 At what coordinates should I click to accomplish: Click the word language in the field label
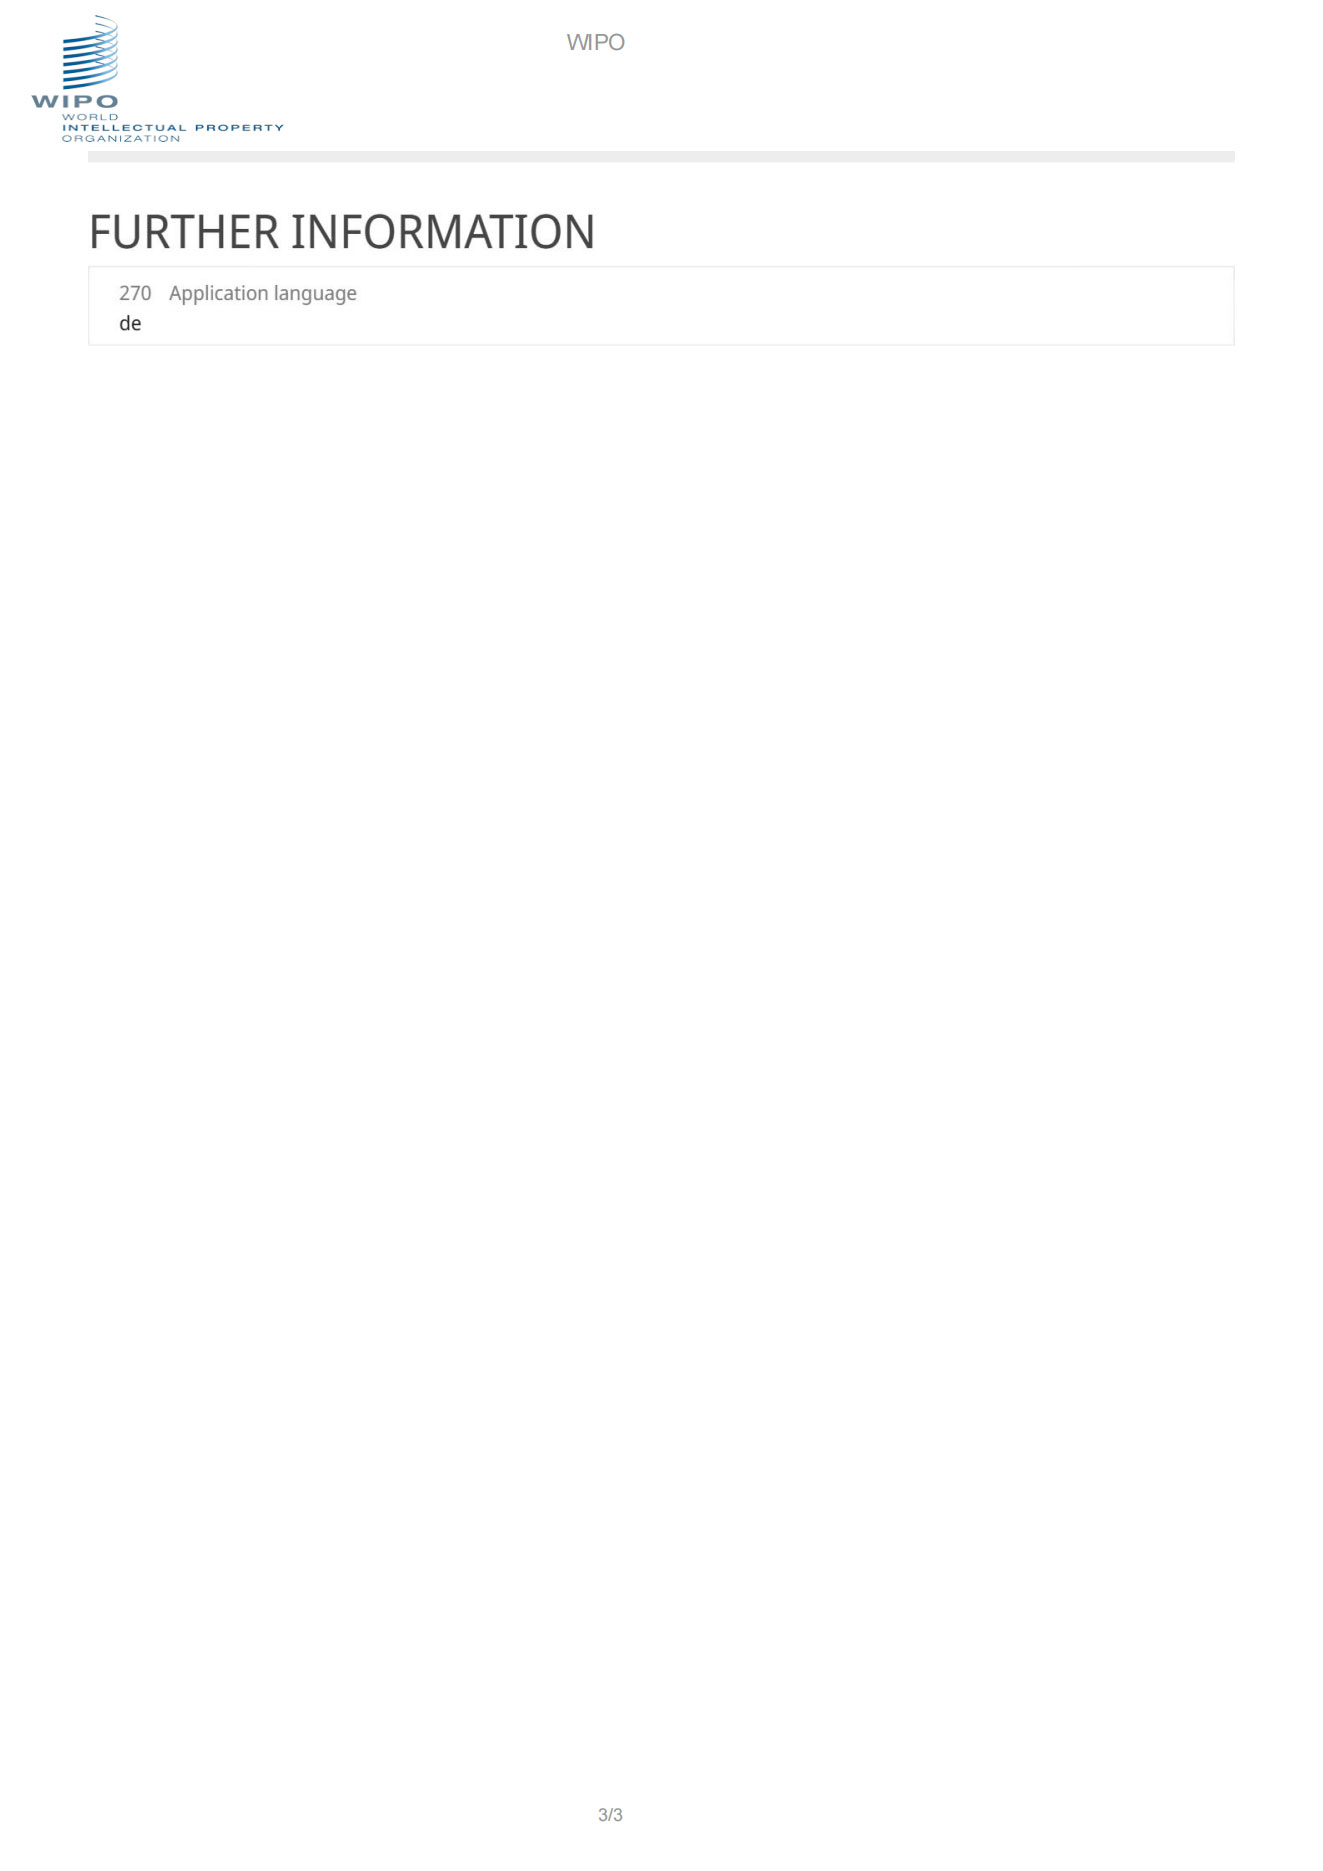(315, 294)
